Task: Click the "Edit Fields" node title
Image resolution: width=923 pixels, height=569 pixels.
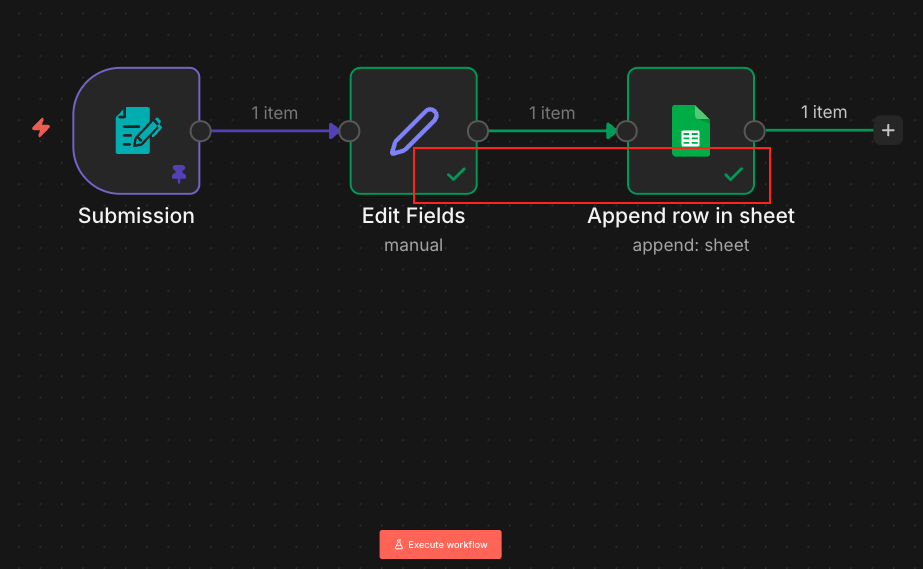Action: coord(413,216)
